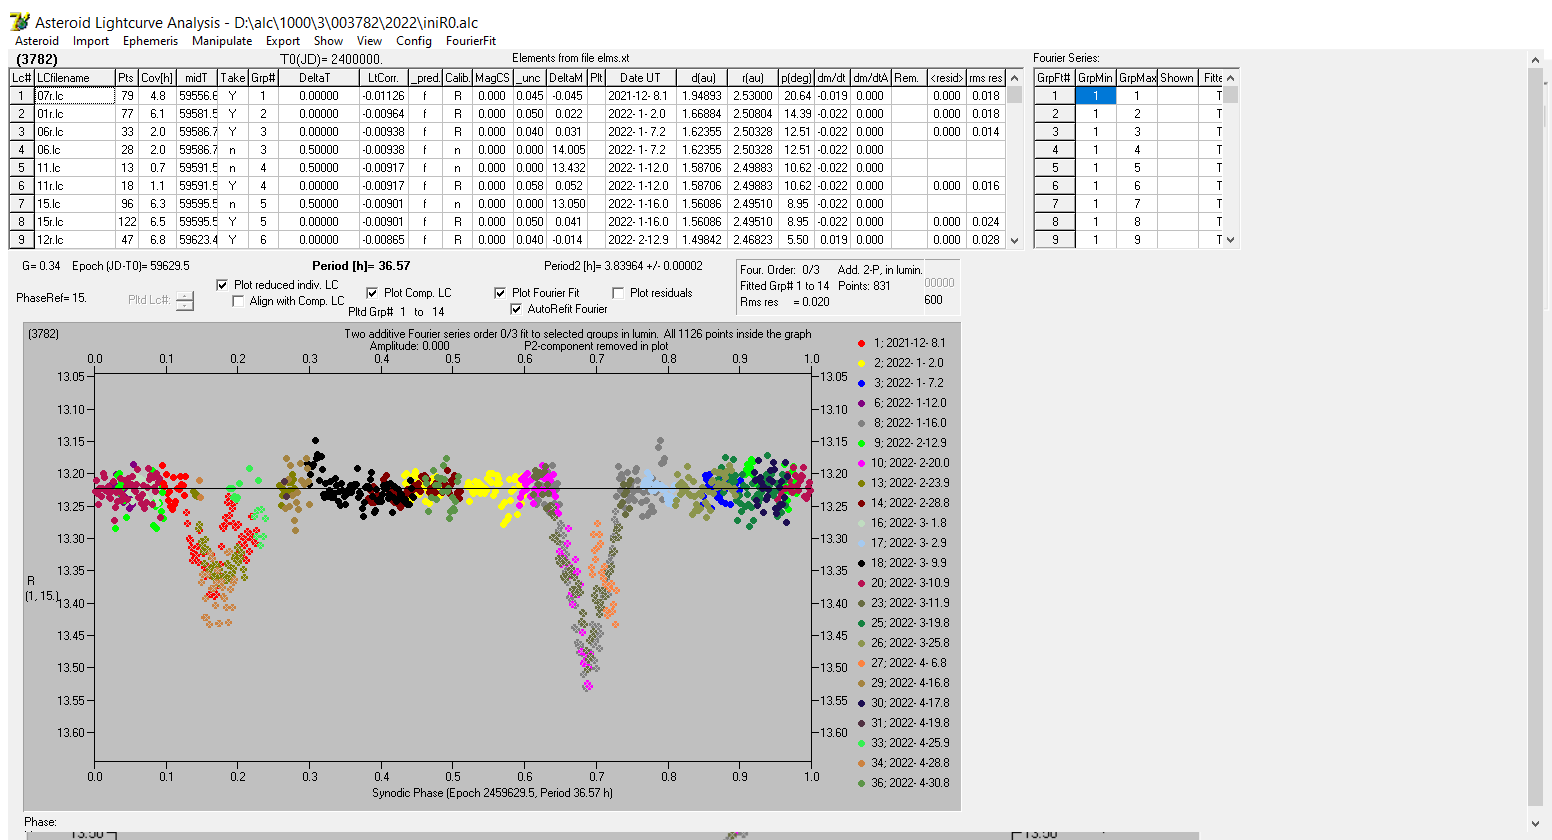Click down arrow of lightcurve table scrollbar

pyautogui.click(x=1015, y=241)
